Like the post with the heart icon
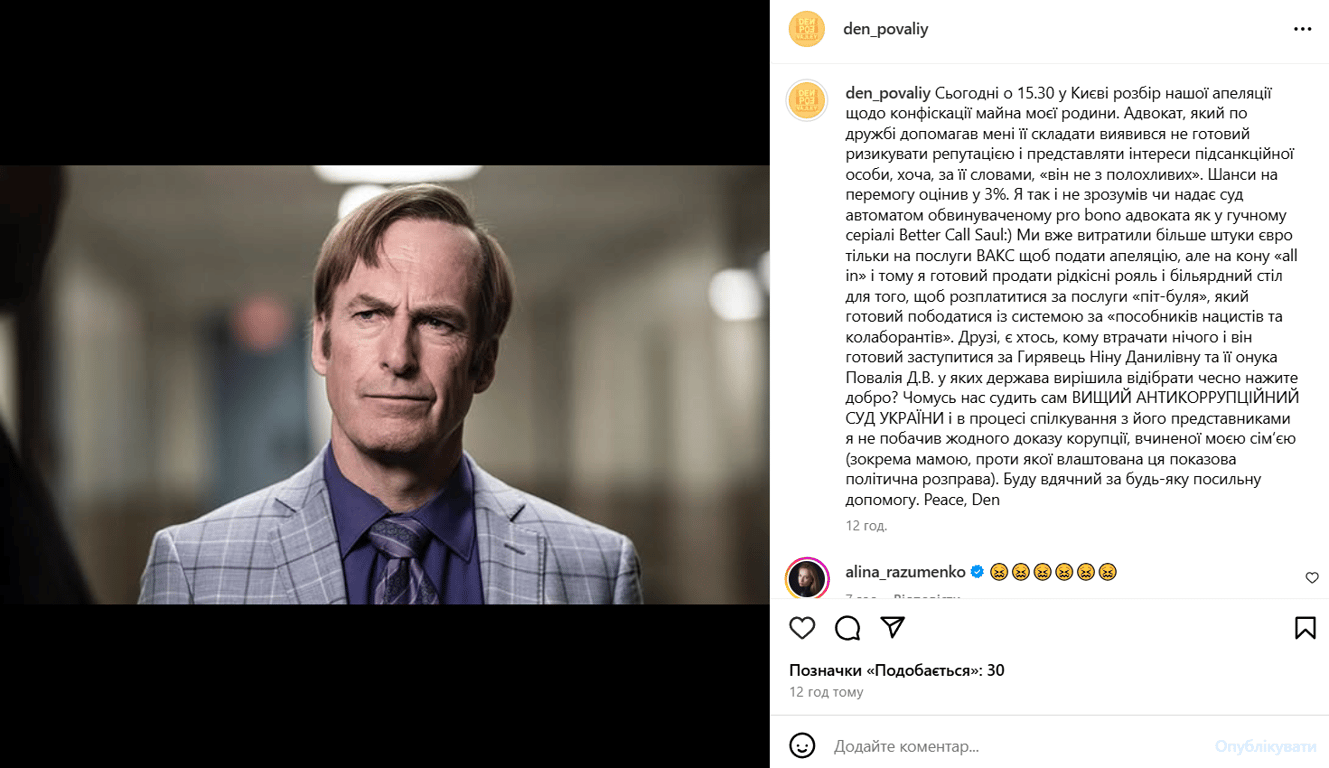This screenshot has height=768, width=1329. point(802,627)
